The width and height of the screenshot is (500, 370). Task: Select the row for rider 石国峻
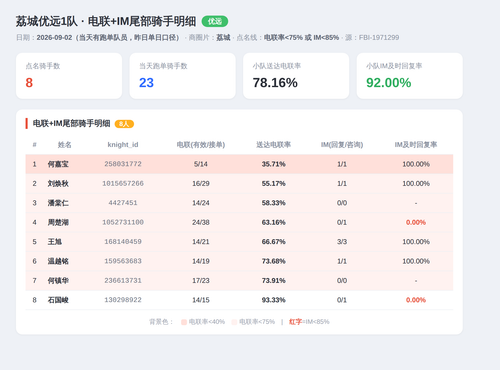pyautogui.click(x=239, y=300)
